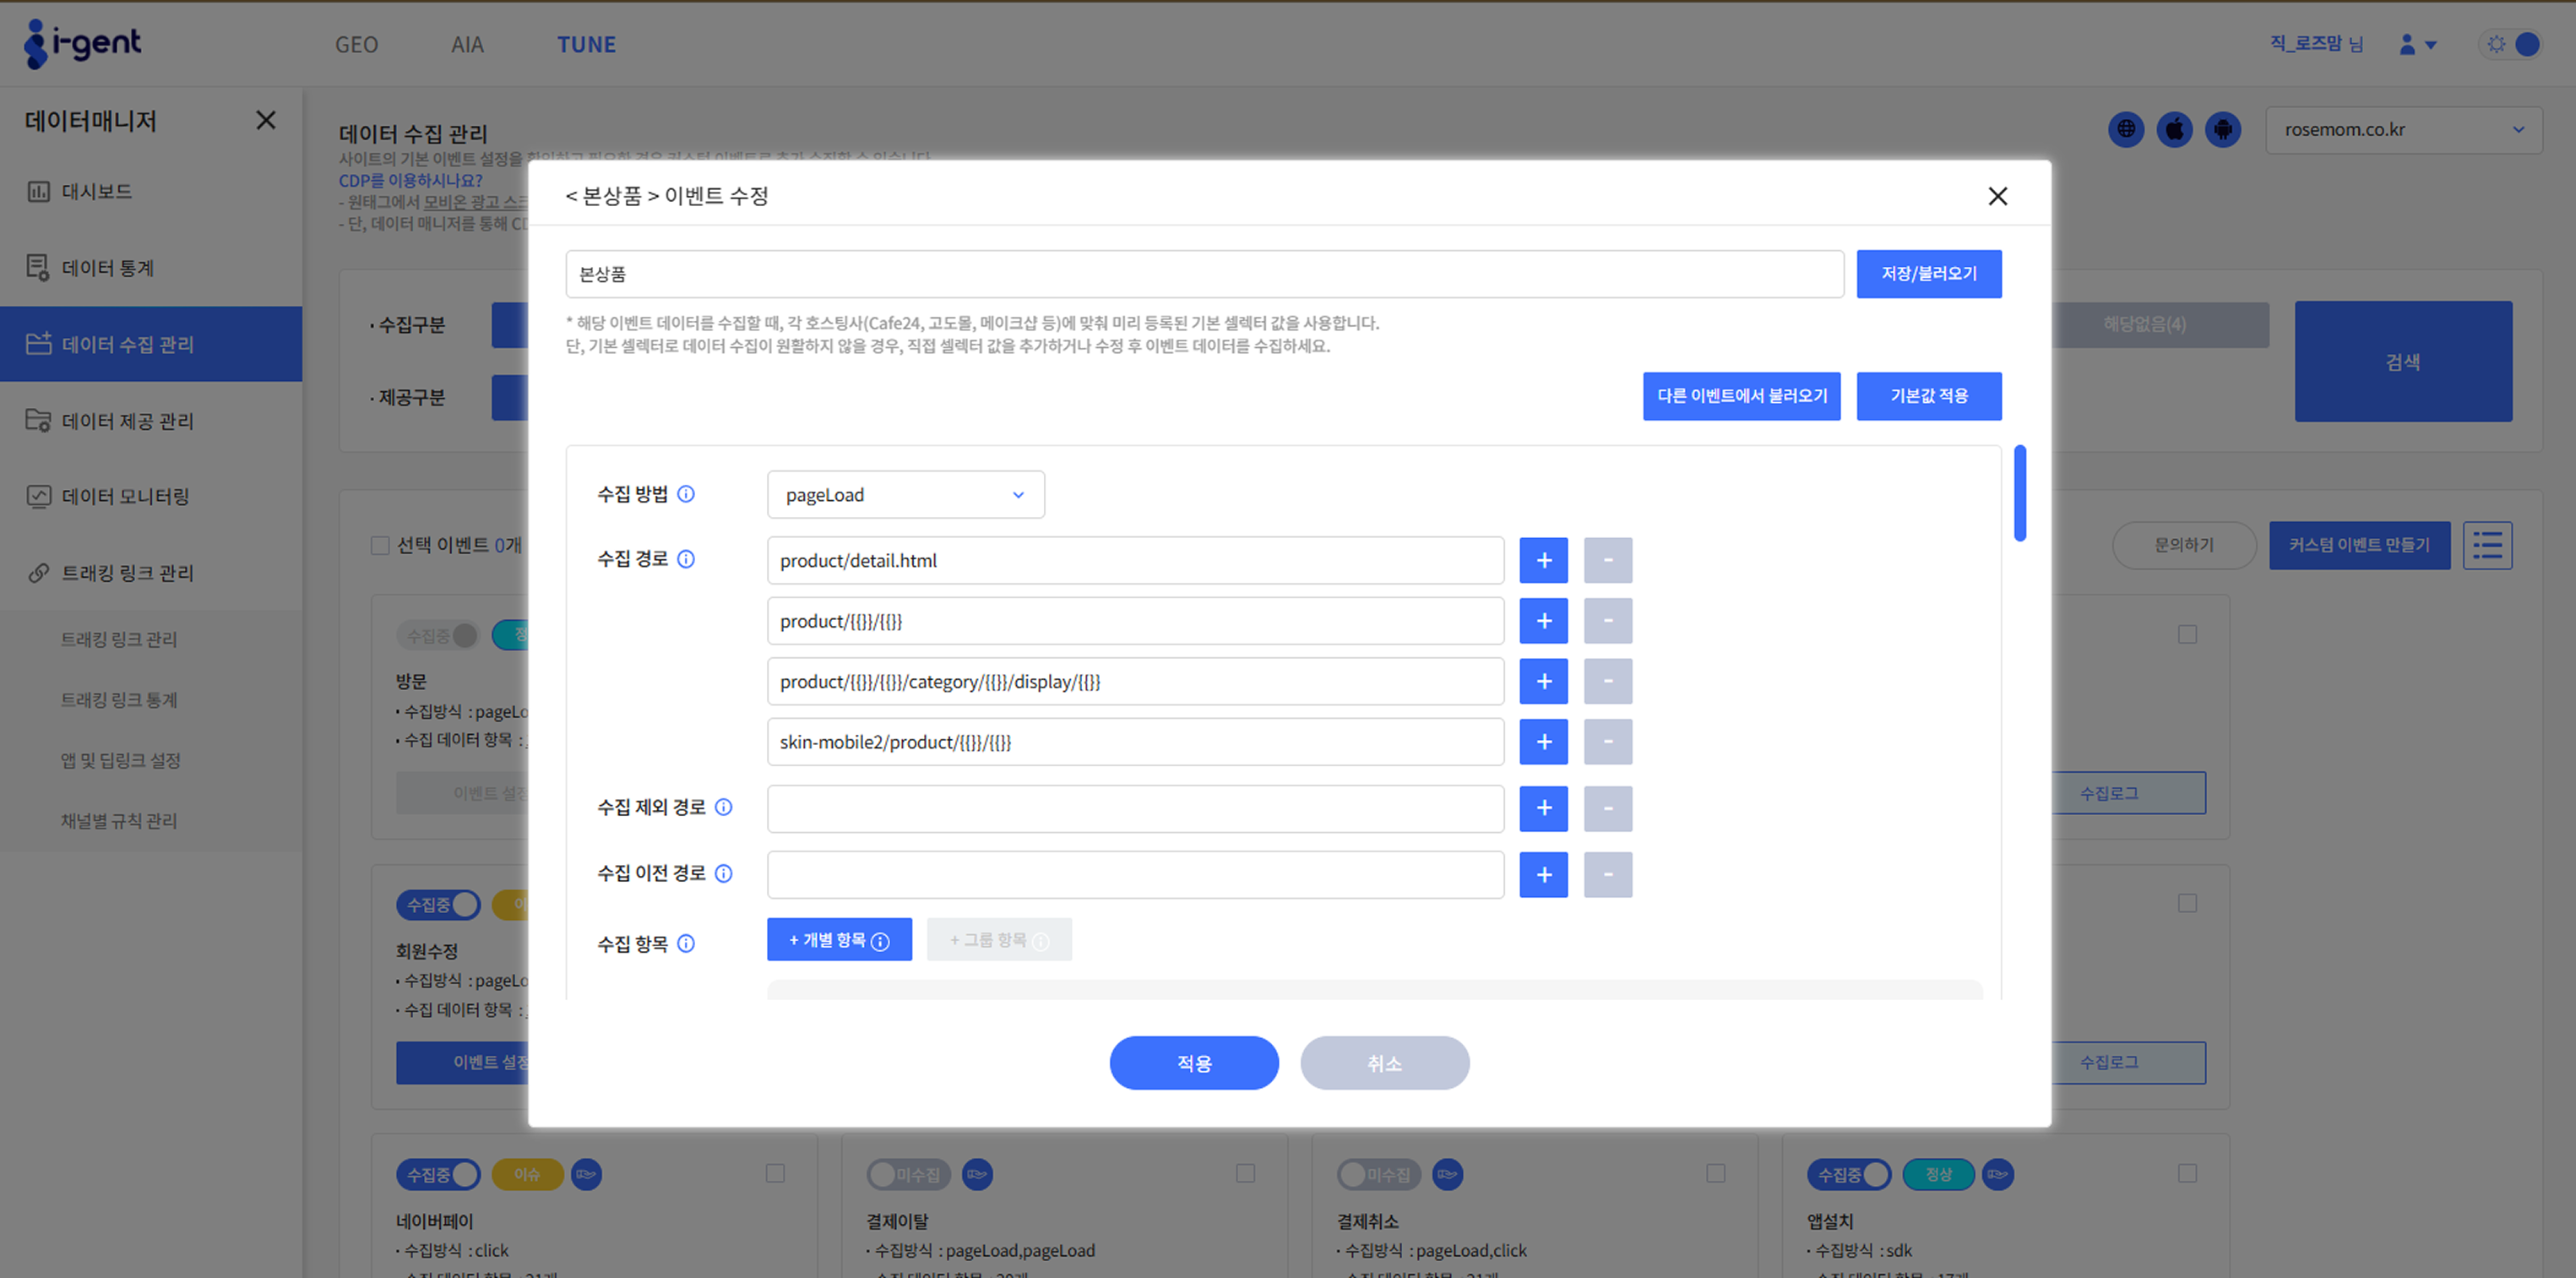
Task: Toggle 수집중 switch on 네이버페이 card
Action: pos(438,1175)
